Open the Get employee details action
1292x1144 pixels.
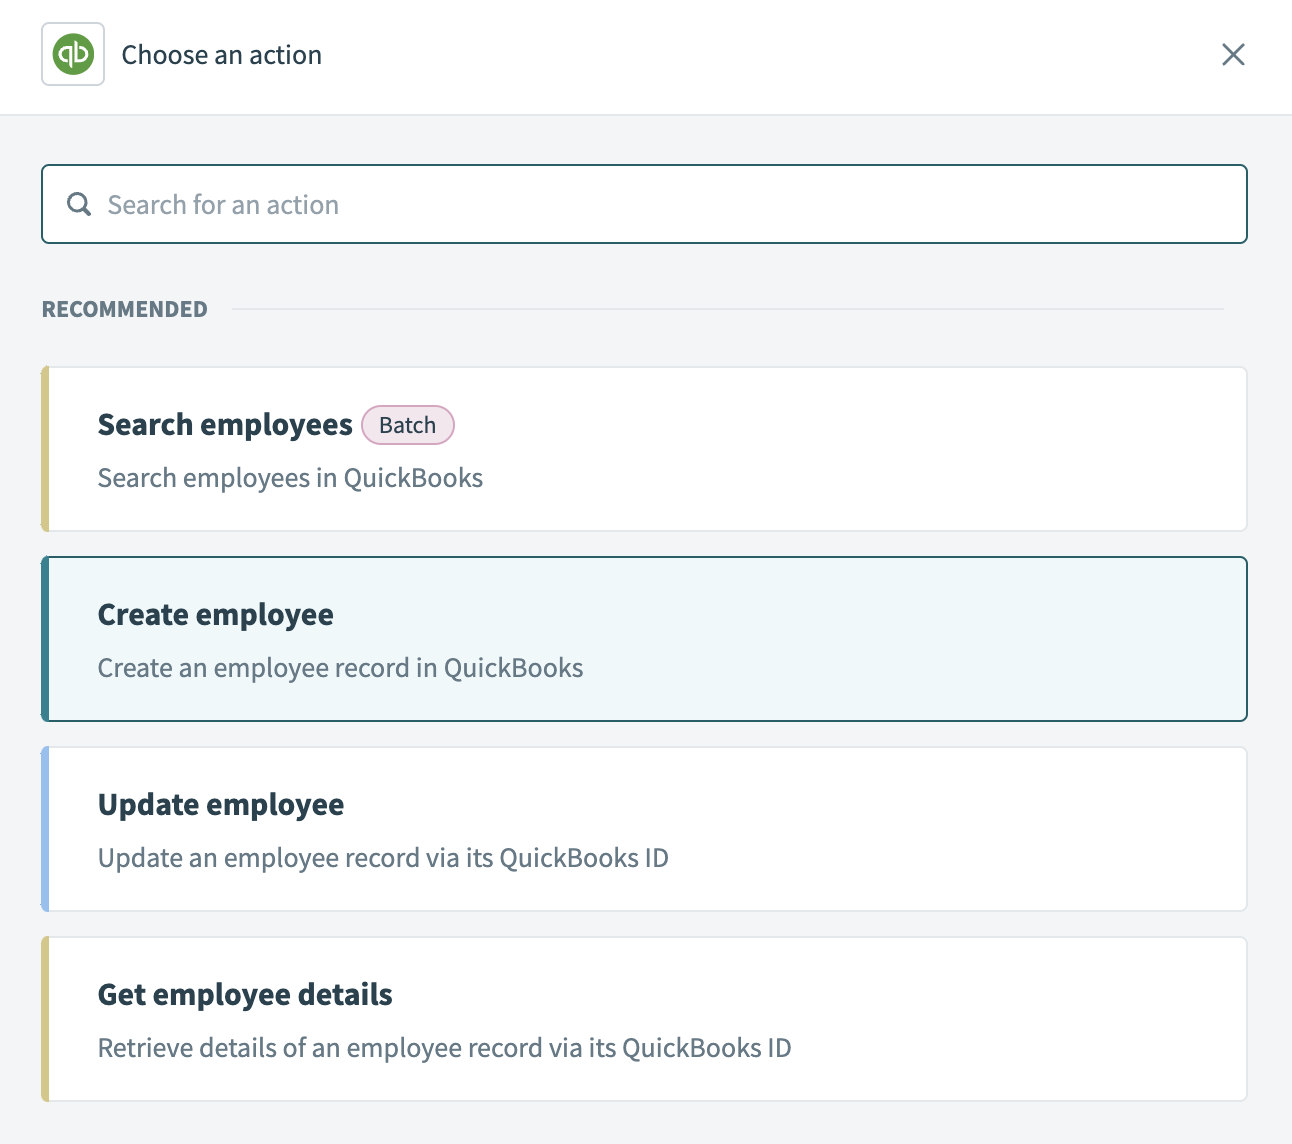(800, 1018)
